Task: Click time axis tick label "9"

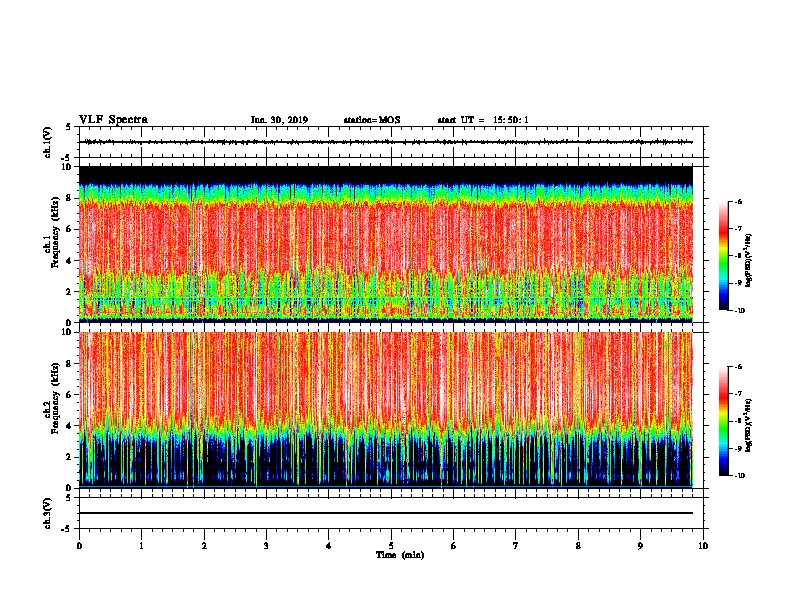Action: coord(640,546)
